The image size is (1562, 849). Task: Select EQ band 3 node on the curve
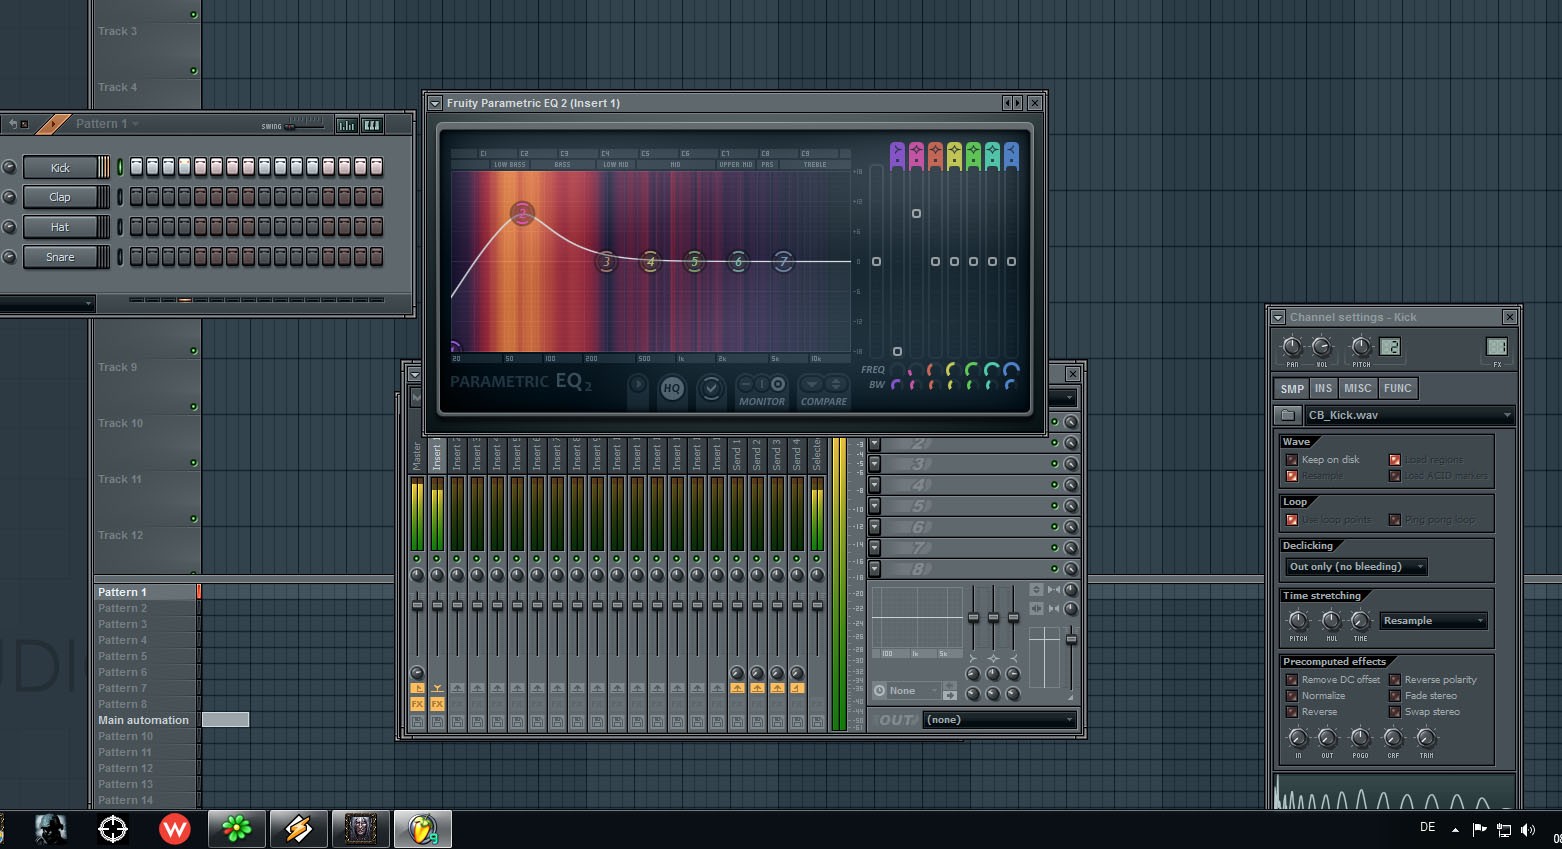[x=606, y=262]
